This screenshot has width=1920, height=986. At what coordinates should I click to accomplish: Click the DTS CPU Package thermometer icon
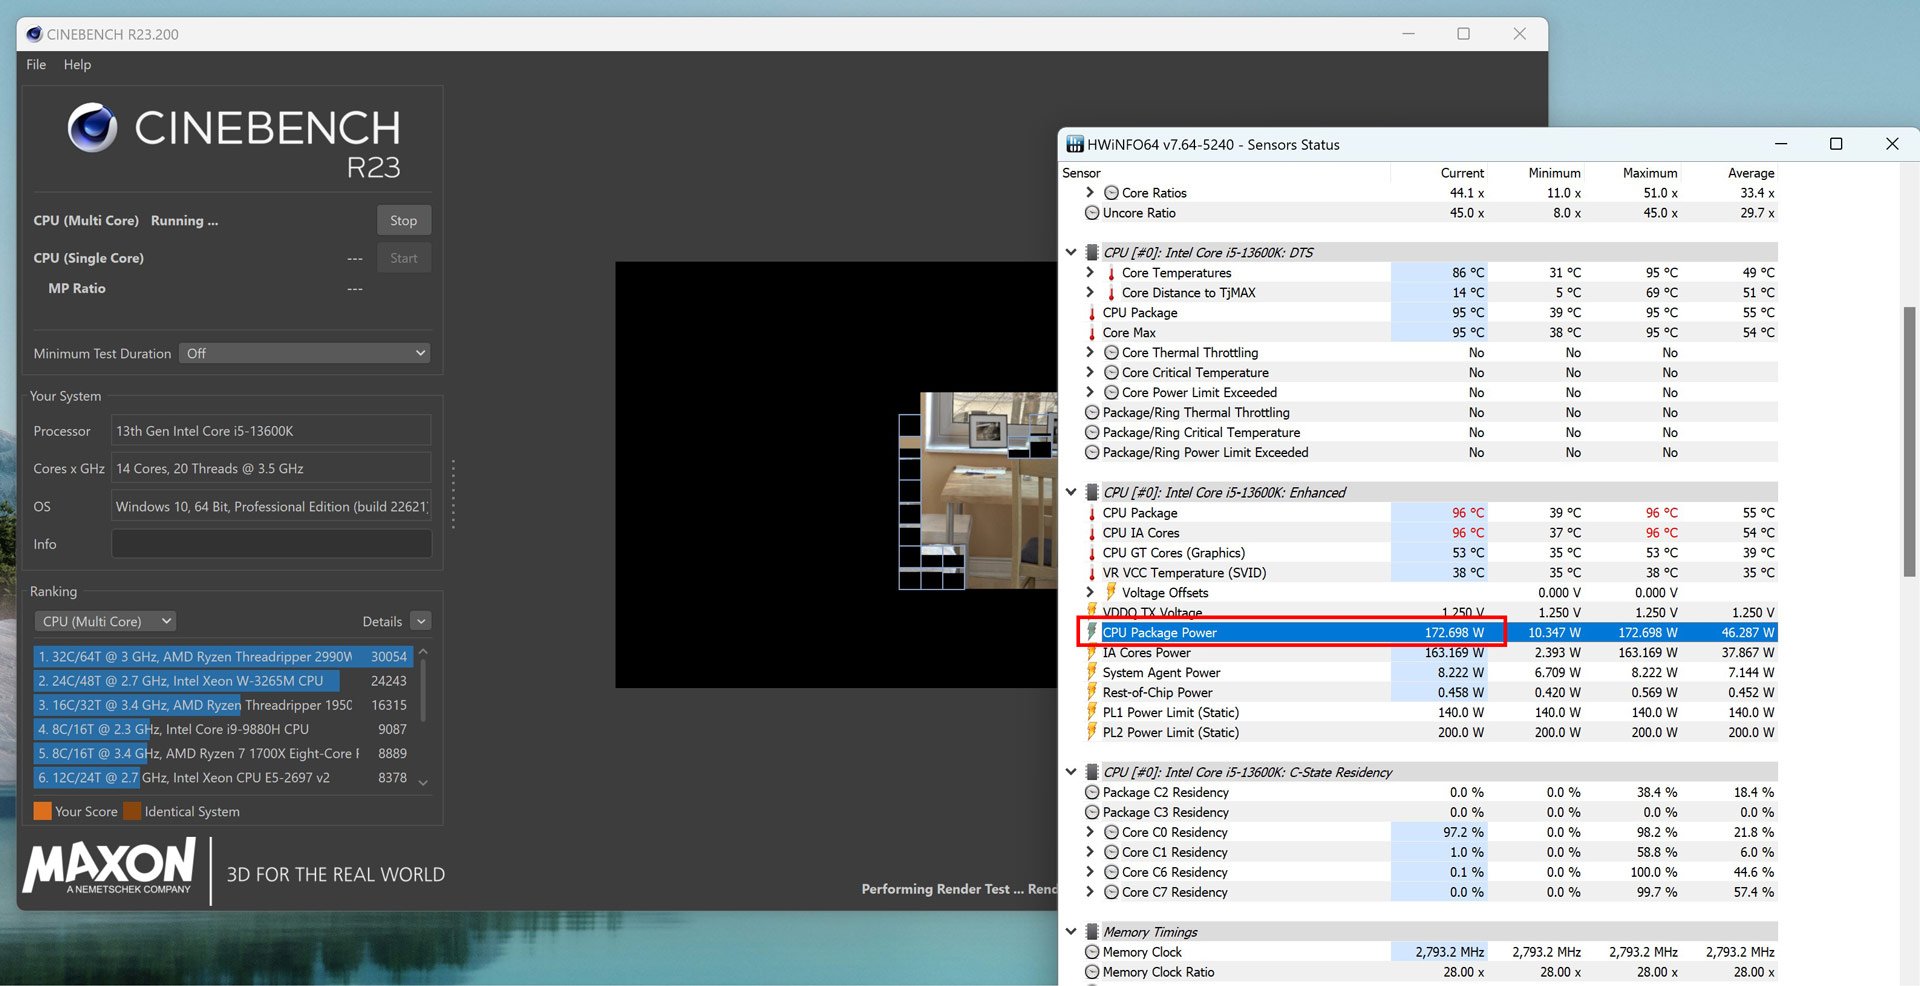click(1092, 313)
